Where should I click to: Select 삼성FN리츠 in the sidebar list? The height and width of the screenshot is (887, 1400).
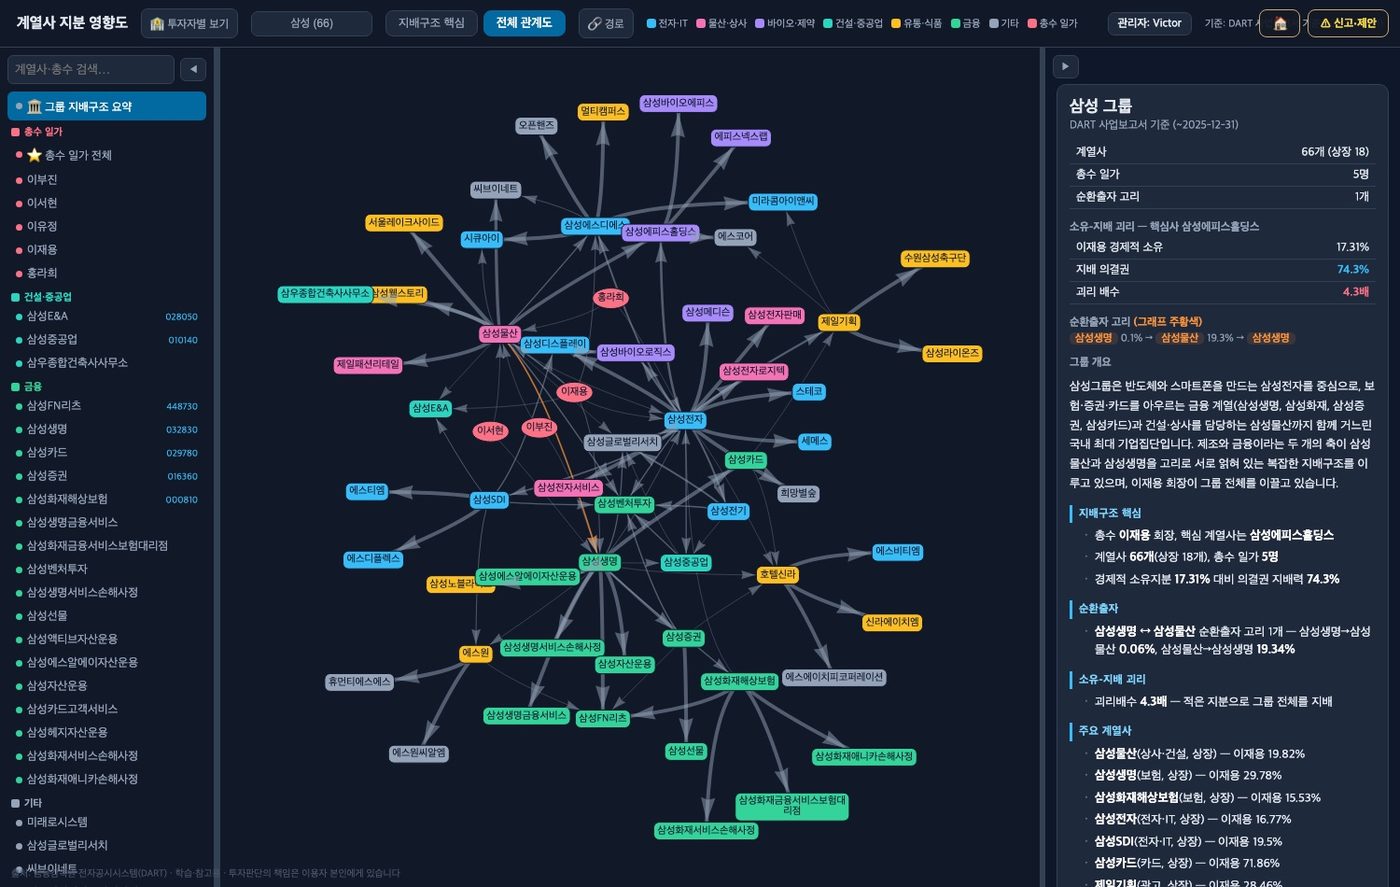(x=107, y=406)
